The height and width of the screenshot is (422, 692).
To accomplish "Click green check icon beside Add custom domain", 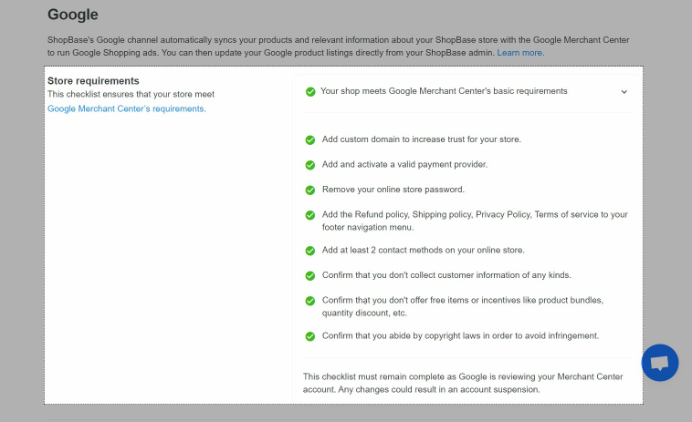I will [x=310, y=140].
